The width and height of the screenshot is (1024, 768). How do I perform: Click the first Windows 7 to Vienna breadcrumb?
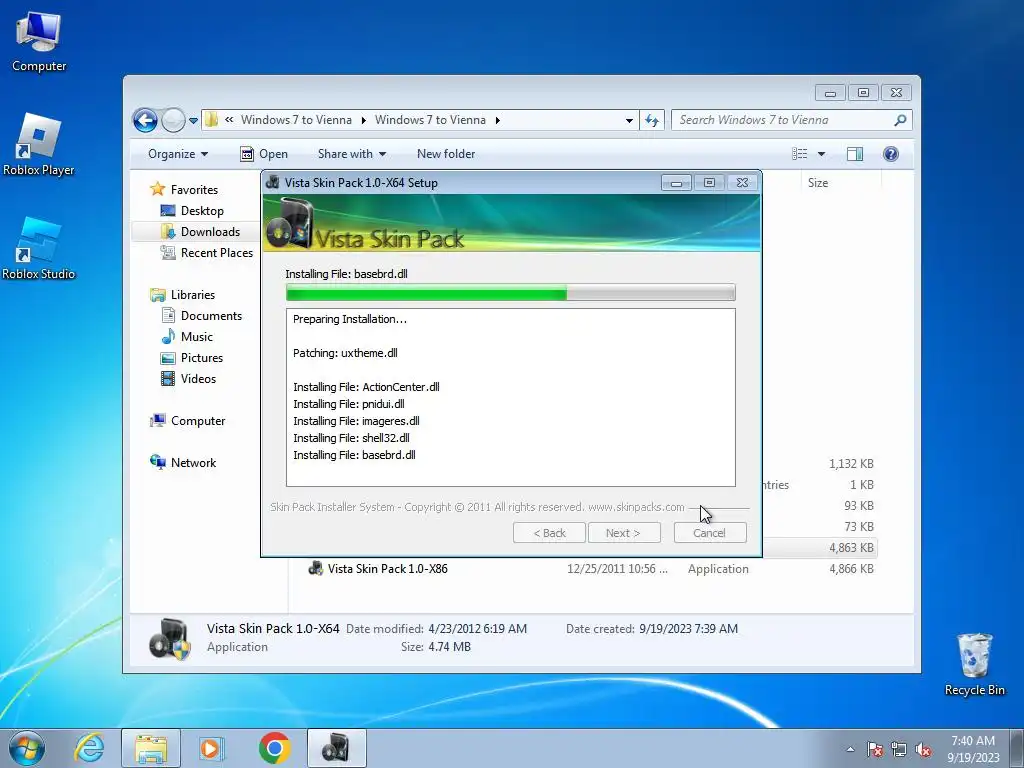click(296, 120)
